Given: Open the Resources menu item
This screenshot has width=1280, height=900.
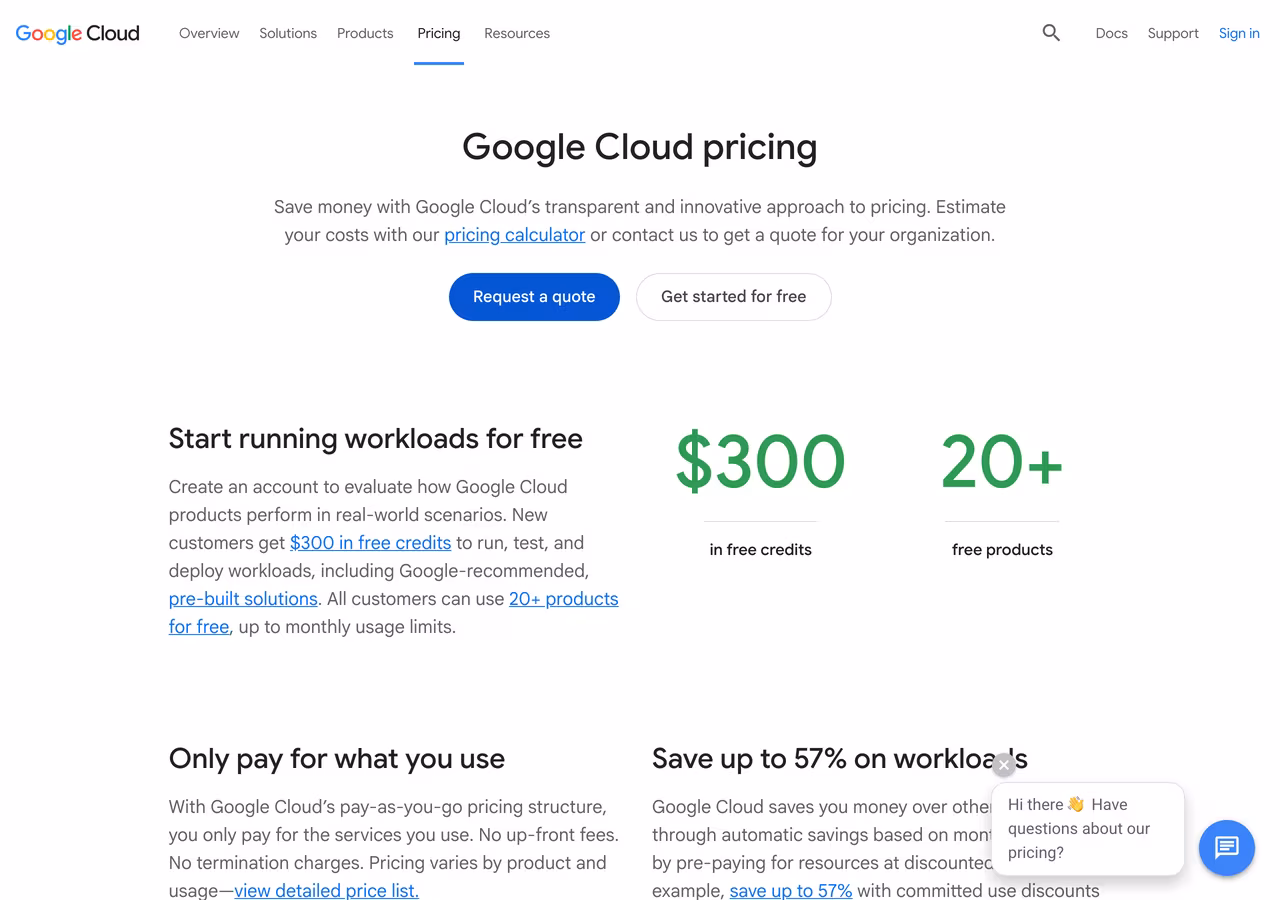Looking at the screenshot, I should coord(517,33).
